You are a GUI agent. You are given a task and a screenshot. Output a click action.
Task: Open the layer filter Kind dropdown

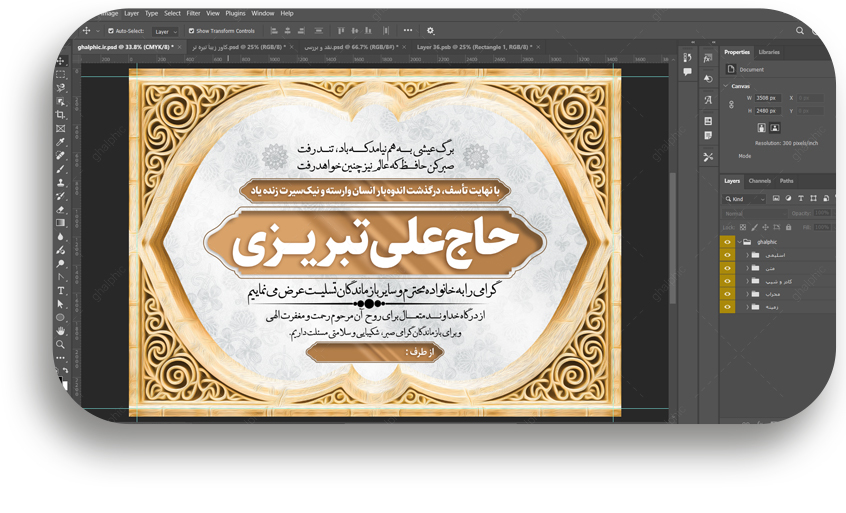point(745,199)
